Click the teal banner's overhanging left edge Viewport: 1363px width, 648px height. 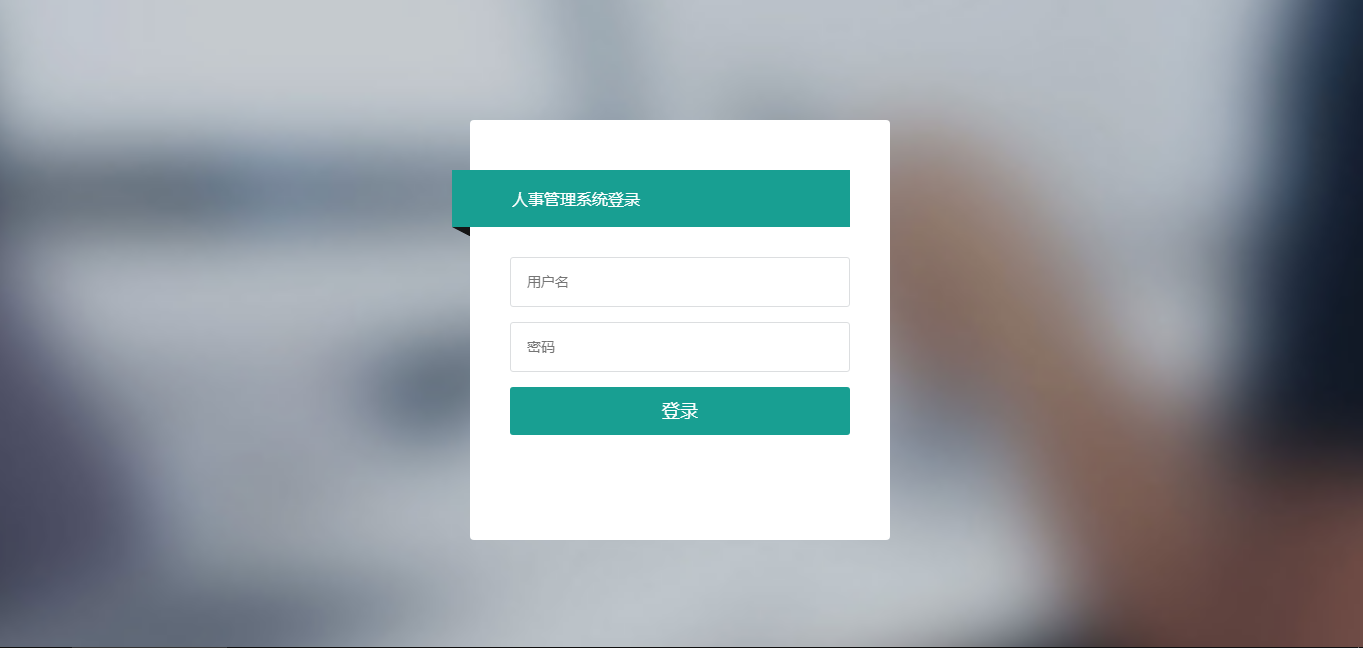click(x=461, y=198)
